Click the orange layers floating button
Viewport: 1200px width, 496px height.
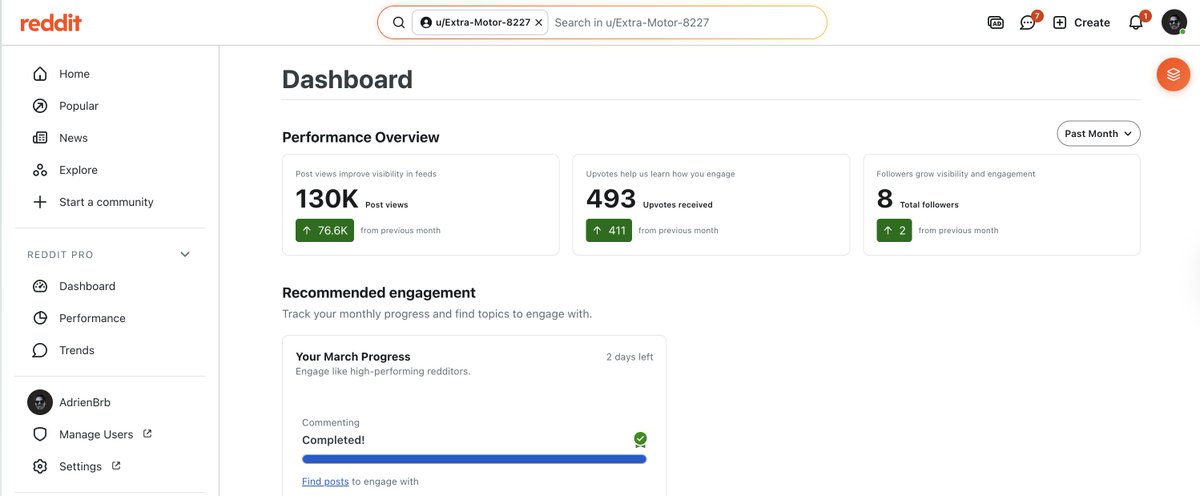1173,74
